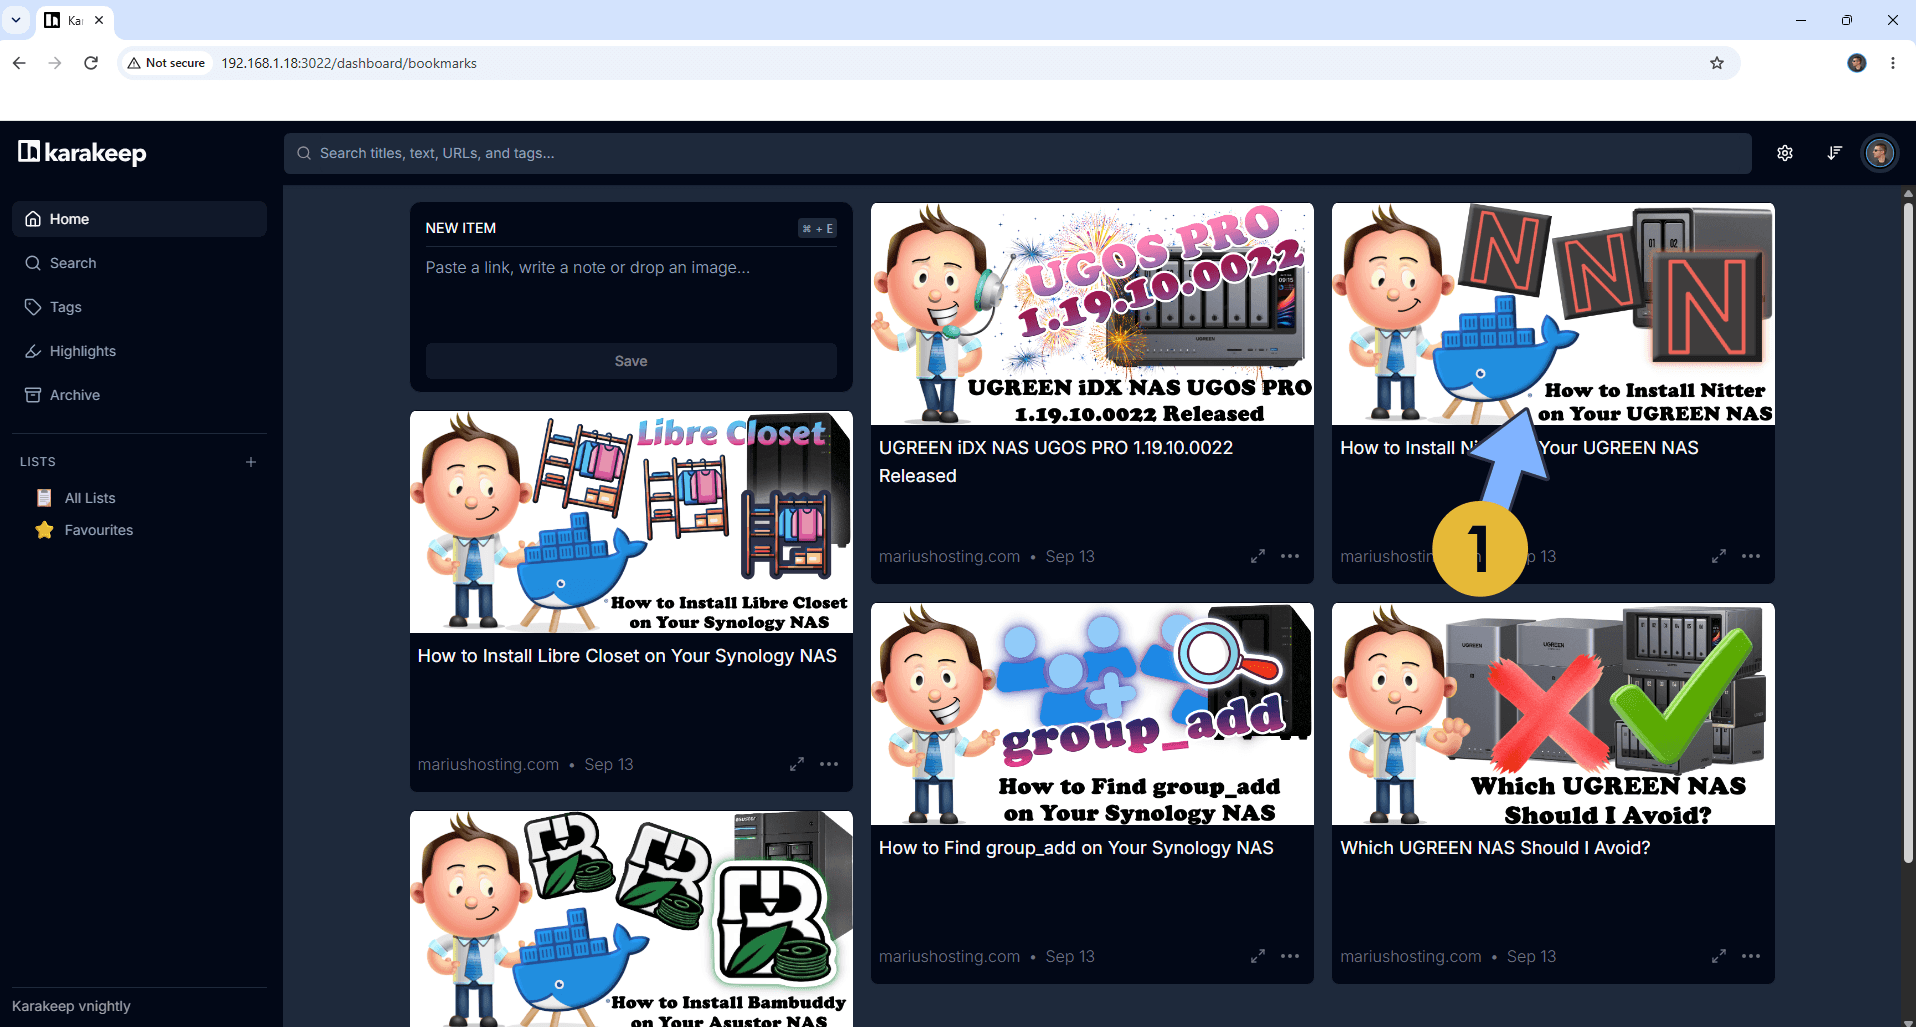Visit mariushosting.com on Which UGREEN NAS card
This screenshot has height=1027, width=1916.
pyautogui.click(x=1410, y=956)
